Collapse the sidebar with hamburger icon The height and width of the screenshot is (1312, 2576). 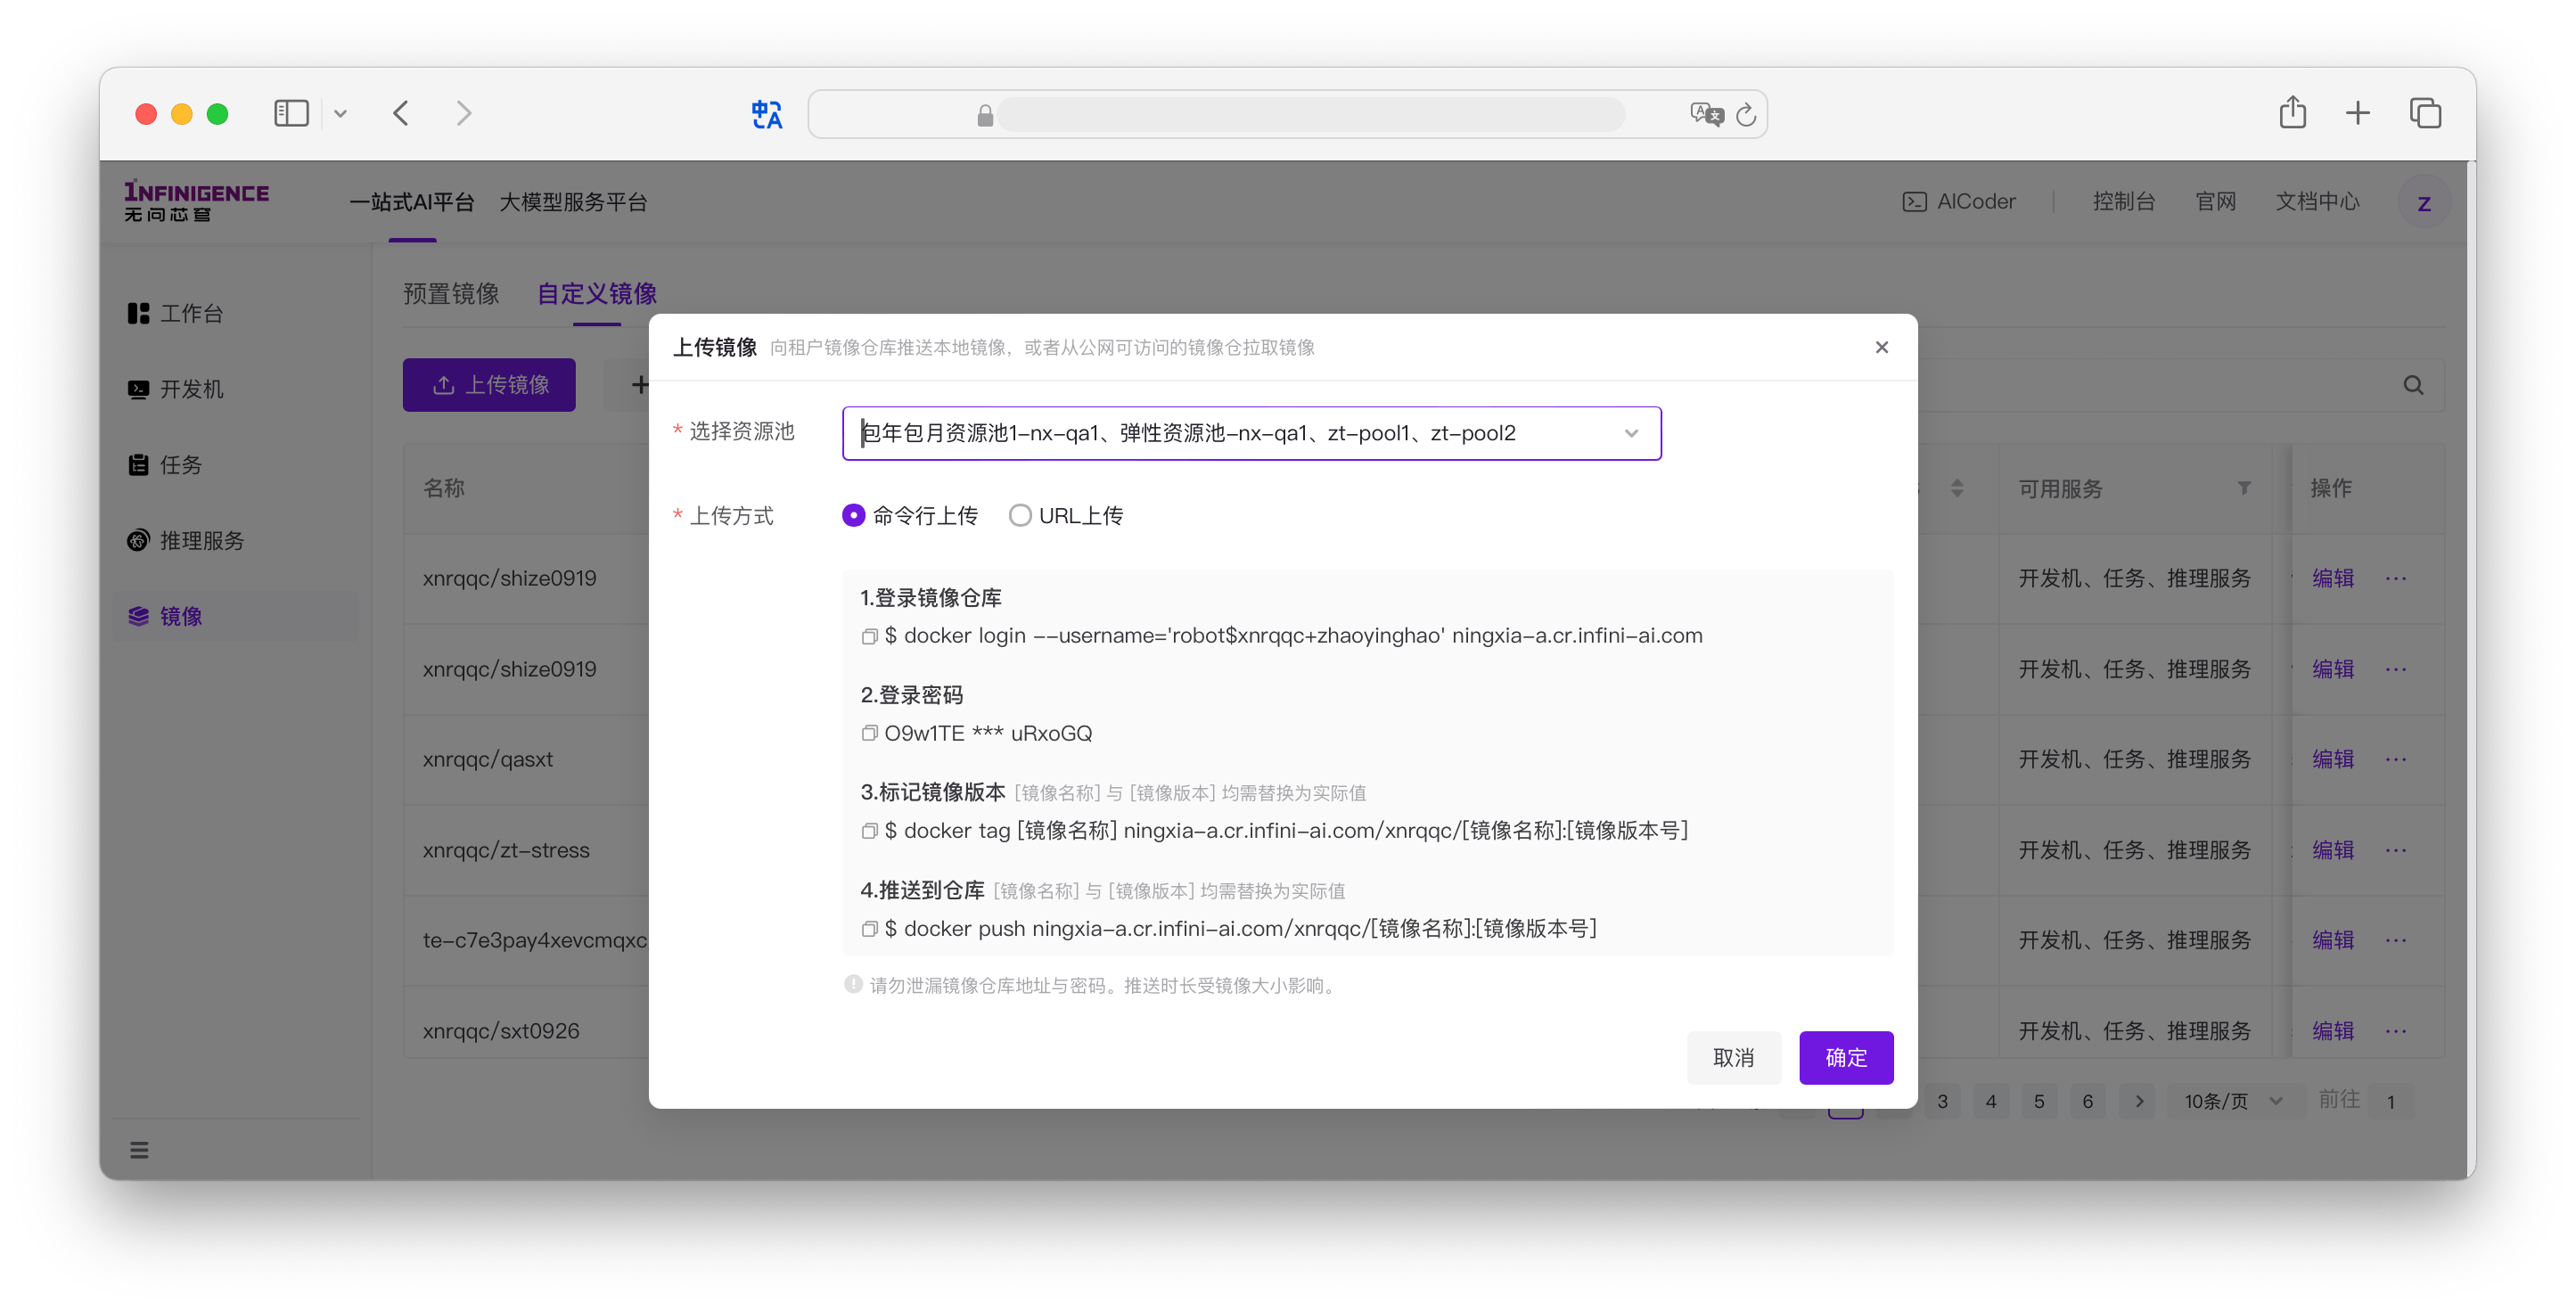(139, 1150)
